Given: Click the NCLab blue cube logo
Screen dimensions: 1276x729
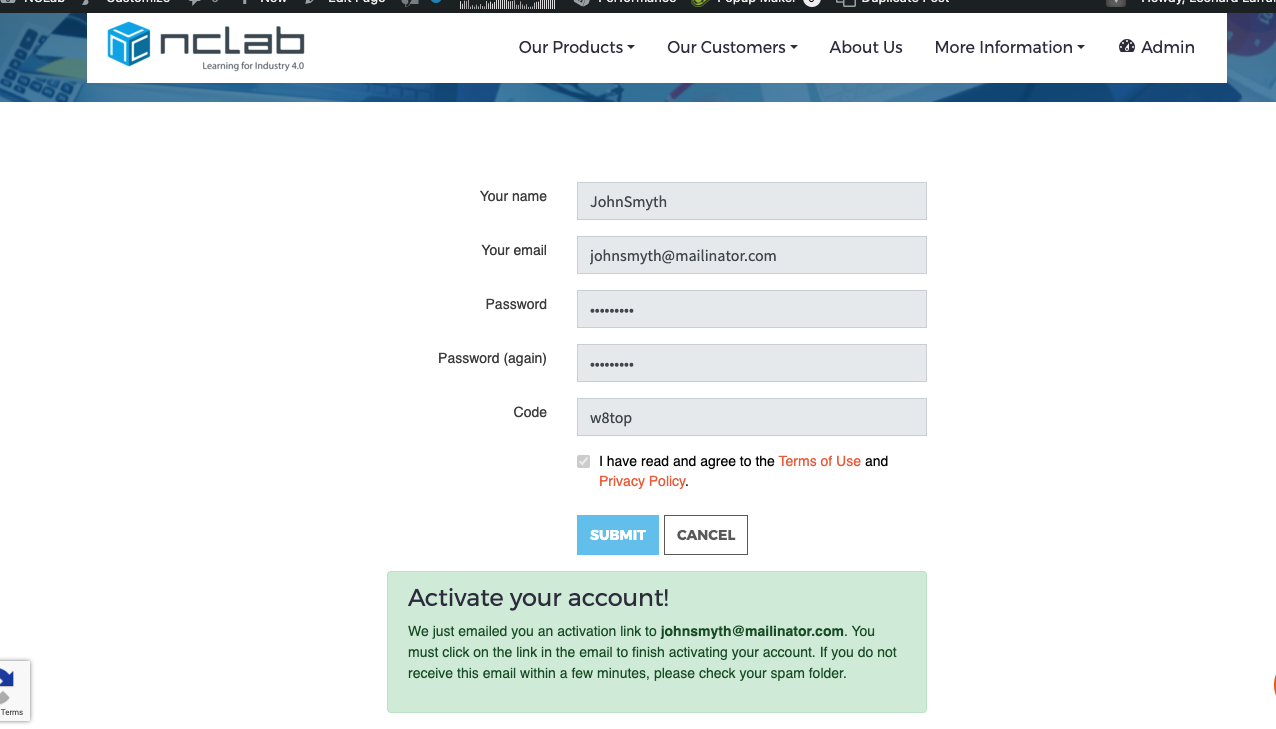Looking at the screenshot, I should (128, 45).
